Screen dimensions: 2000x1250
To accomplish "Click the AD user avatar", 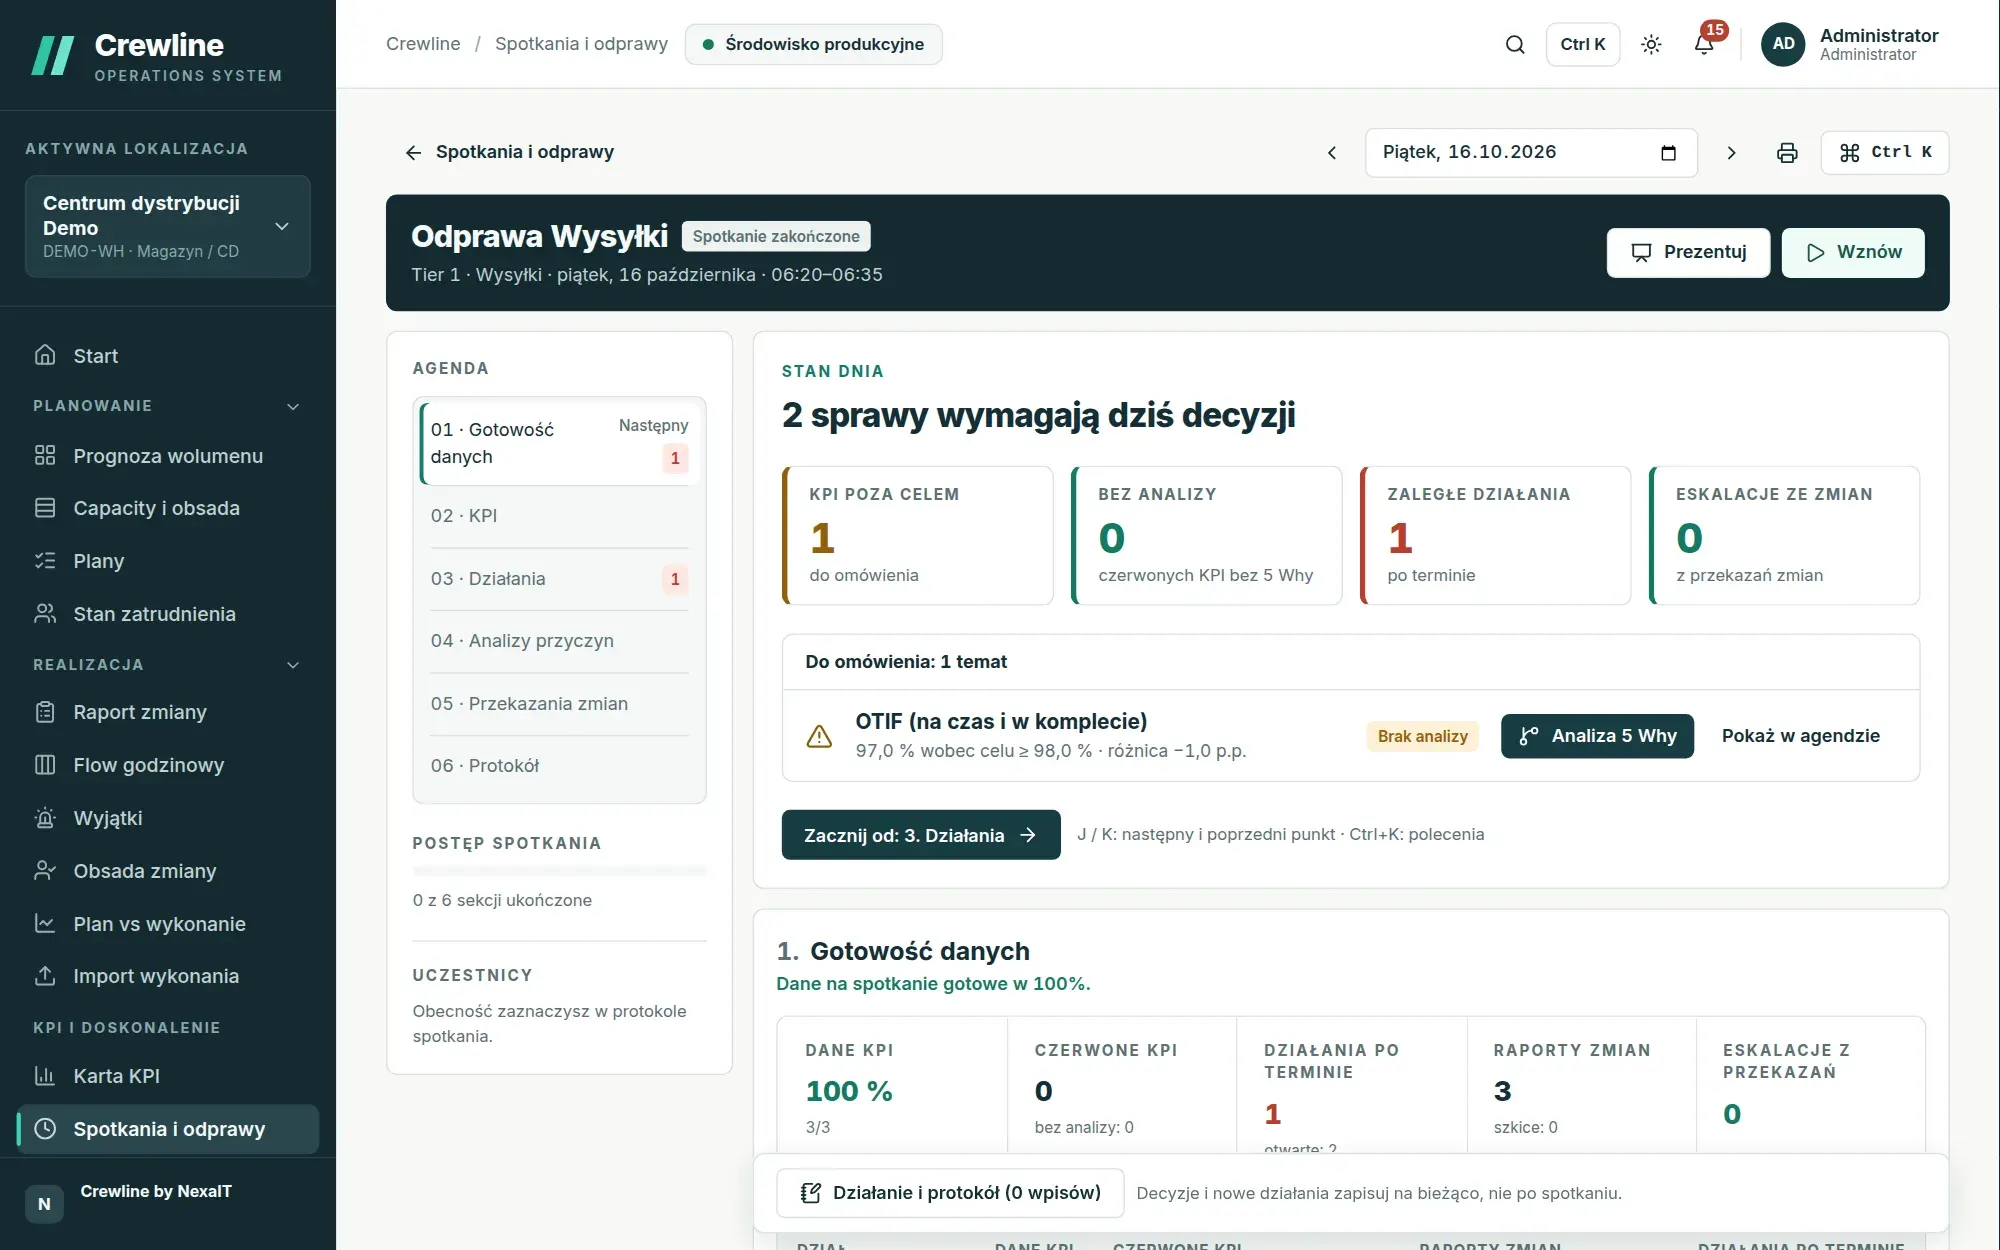I will 1783,44.
